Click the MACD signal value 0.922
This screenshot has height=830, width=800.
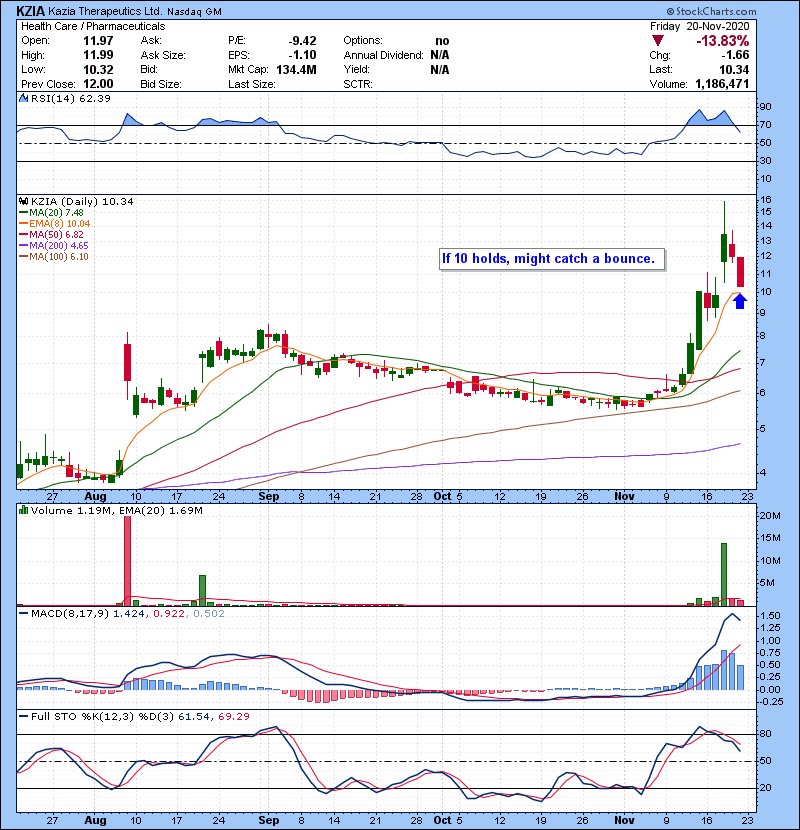169,614
